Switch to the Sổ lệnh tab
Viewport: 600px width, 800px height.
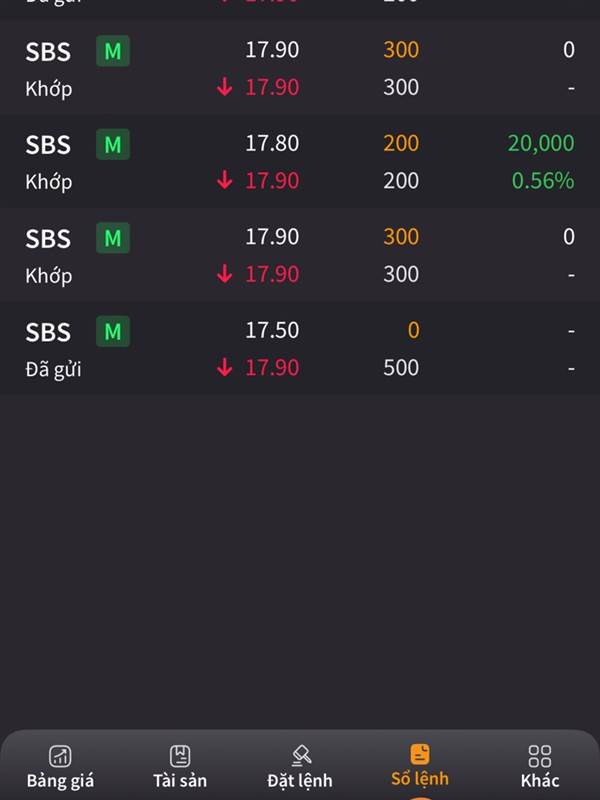coord(420,765)
